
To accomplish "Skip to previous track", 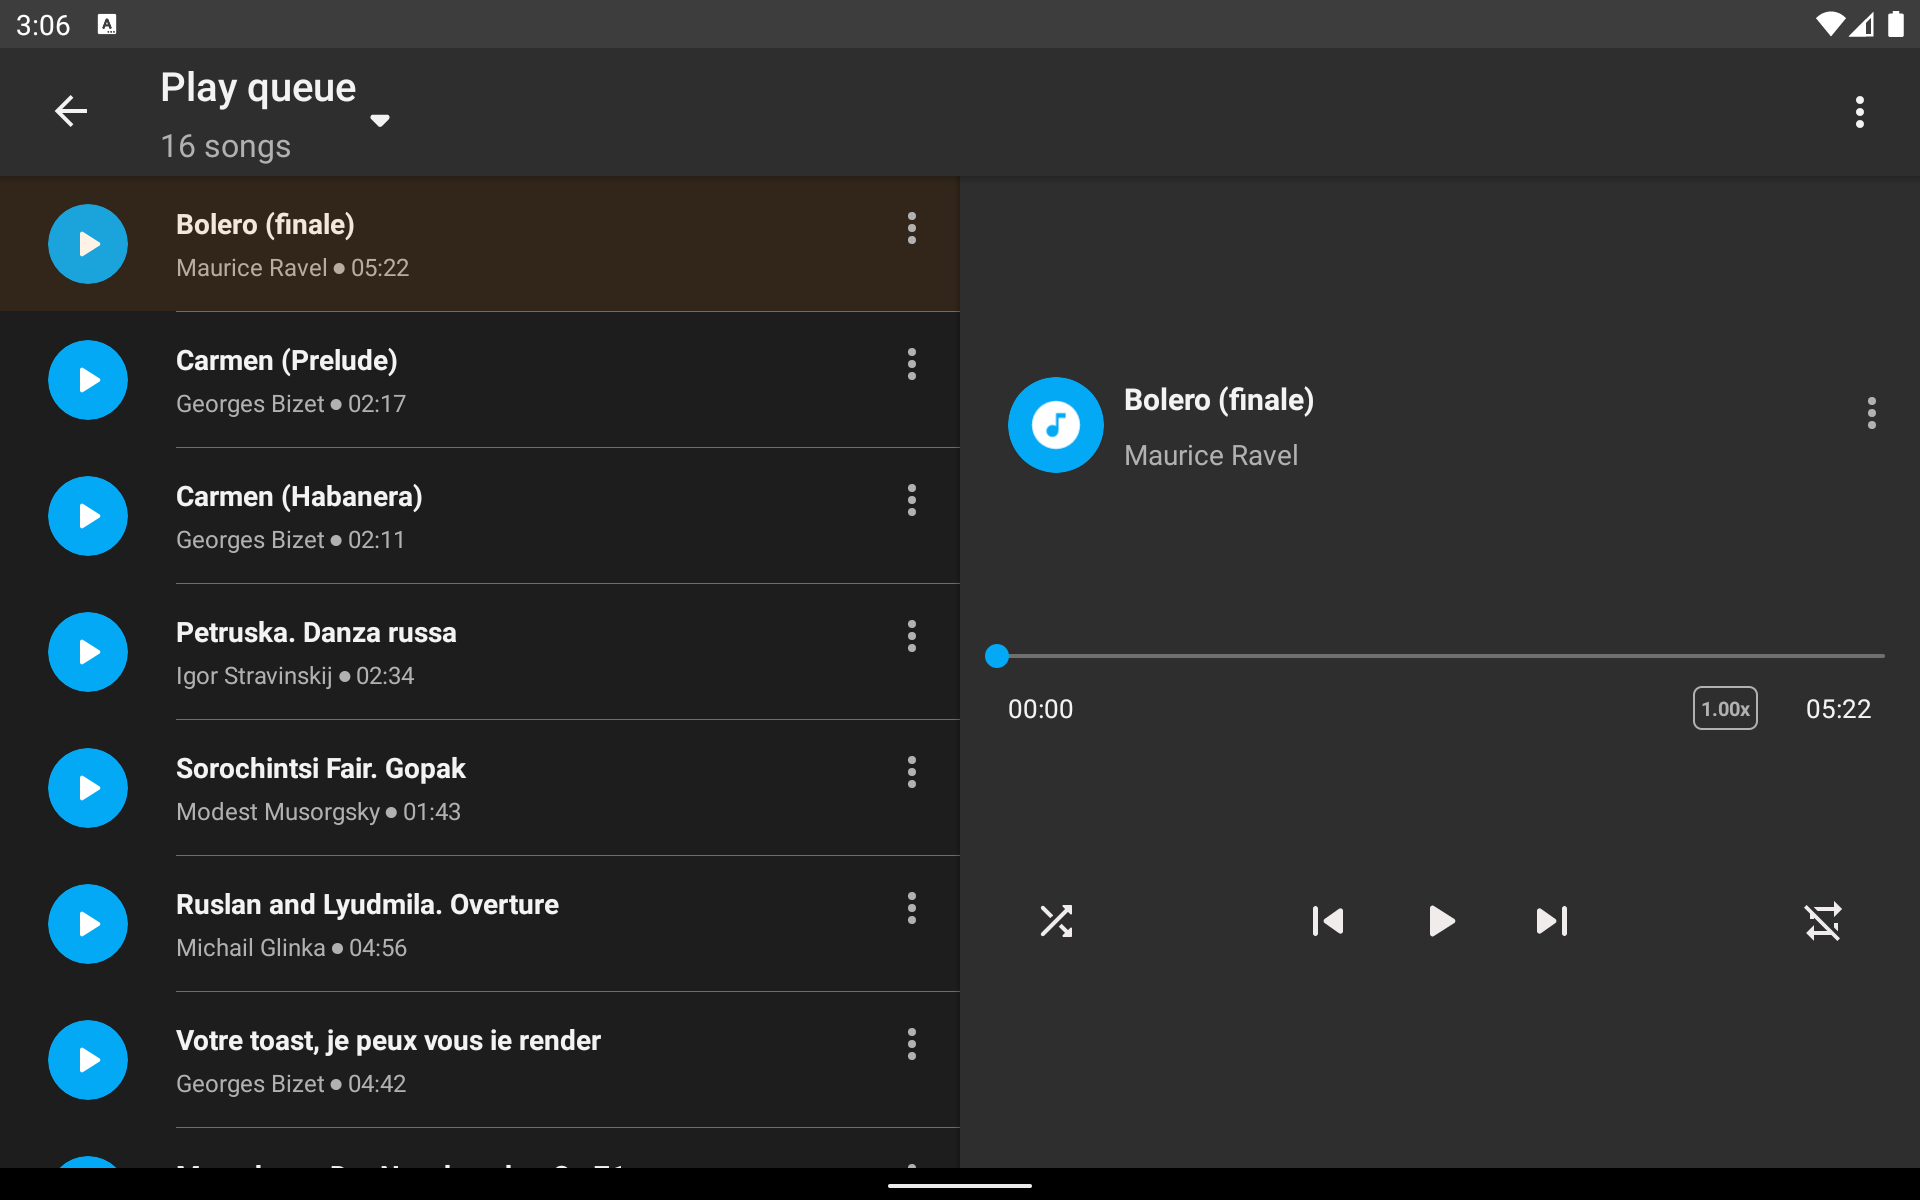I will [1328, 921].
